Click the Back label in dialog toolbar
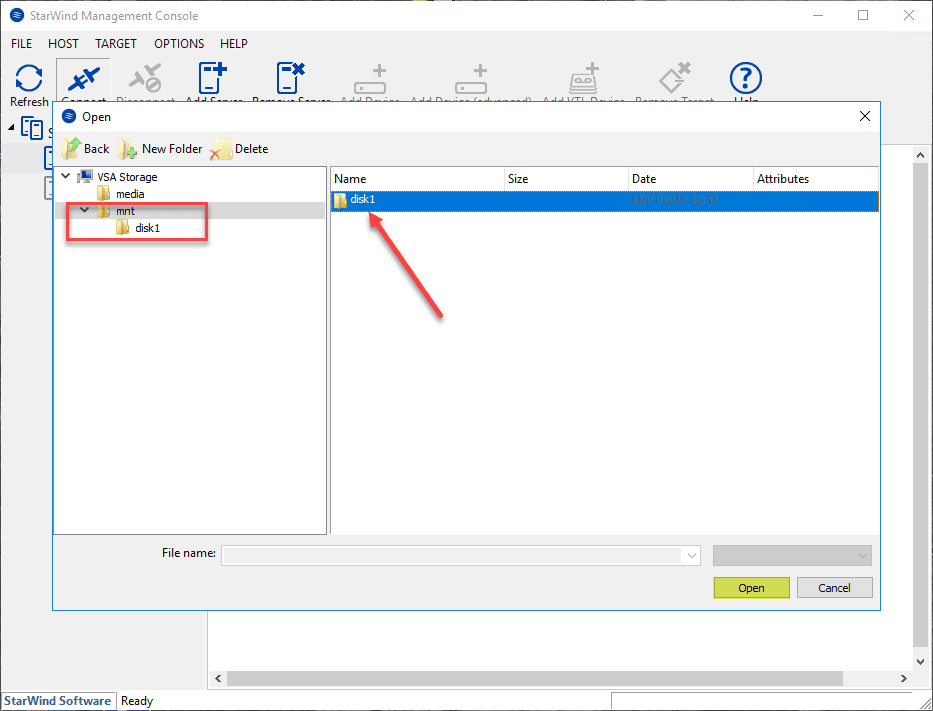Image resolution: width=933 pixels, height=711 pixels. click(96, 149)
